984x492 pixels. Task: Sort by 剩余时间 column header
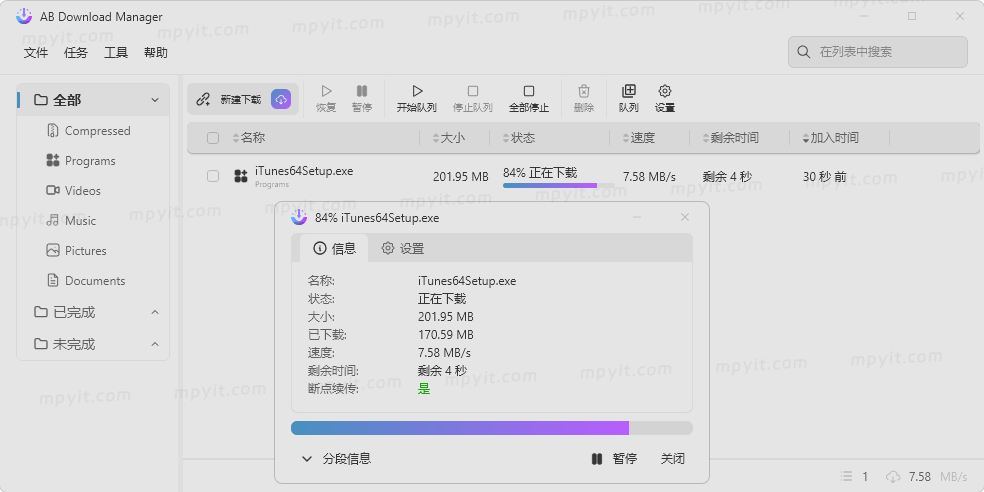coord(730,138)
